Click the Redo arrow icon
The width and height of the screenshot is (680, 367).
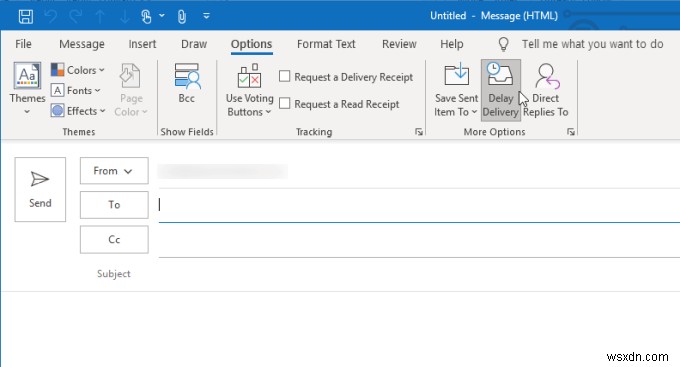pos(75,16)
